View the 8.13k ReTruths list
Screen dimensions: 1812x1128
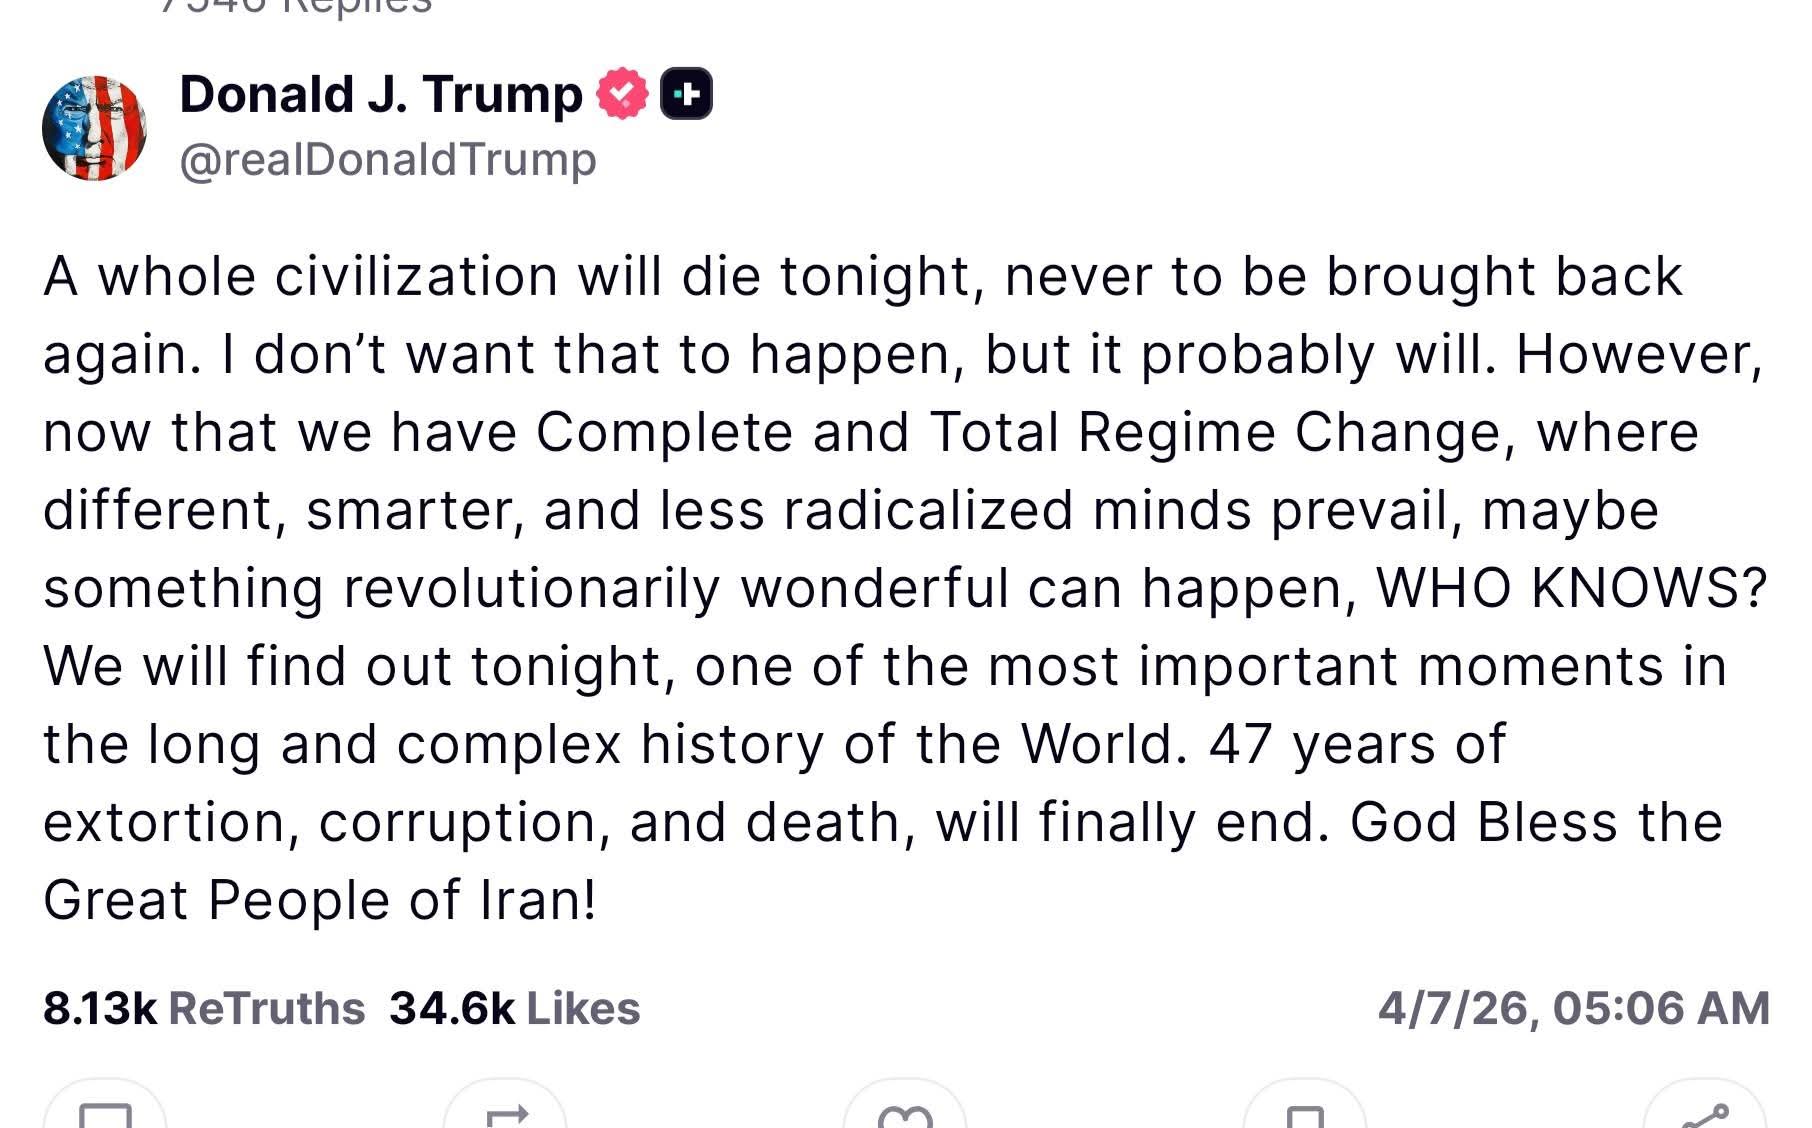(204, 1008)
